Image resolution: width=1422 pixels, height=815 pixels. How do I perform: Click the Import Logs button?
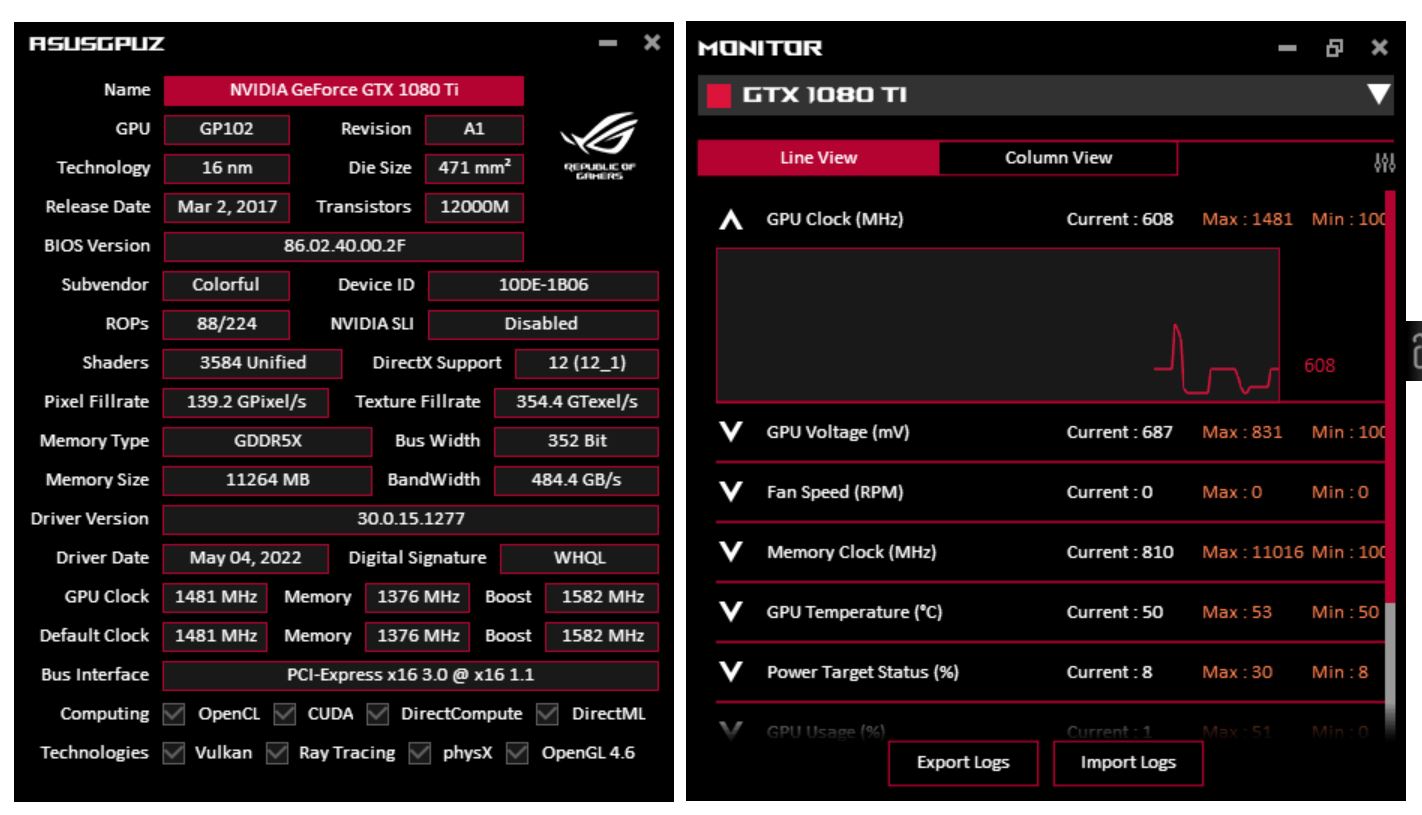tap(1128, 764)
